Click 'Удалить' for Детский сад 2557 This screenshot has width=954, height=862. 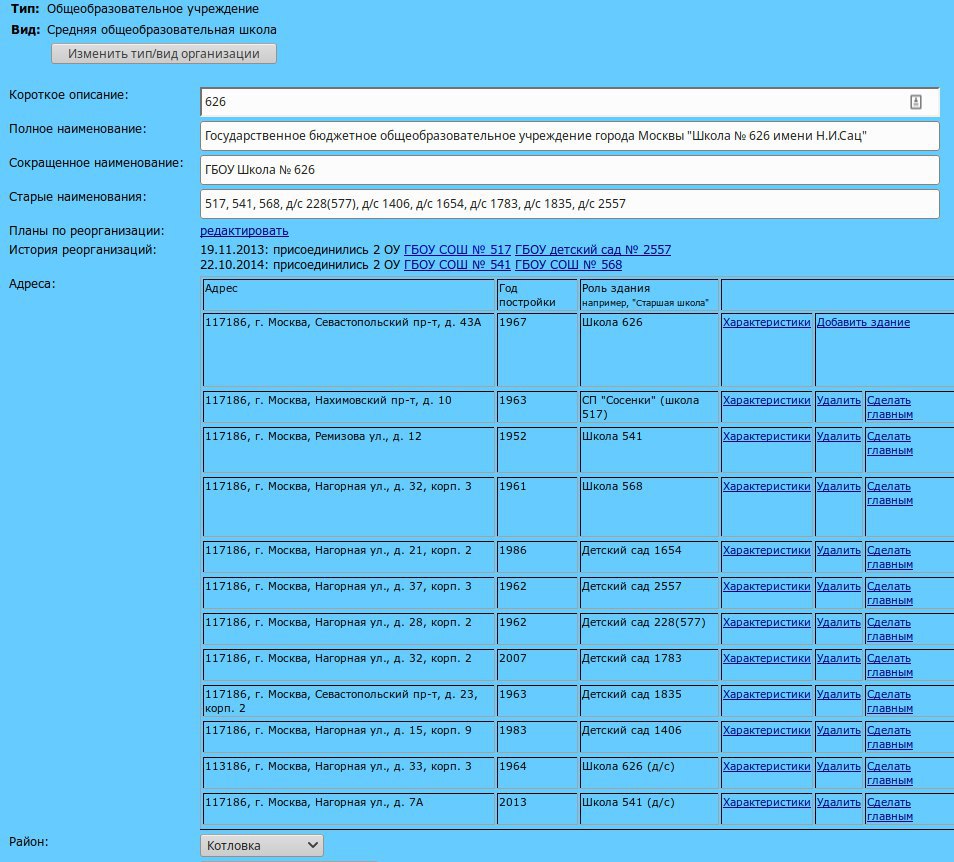click(838, 586)
